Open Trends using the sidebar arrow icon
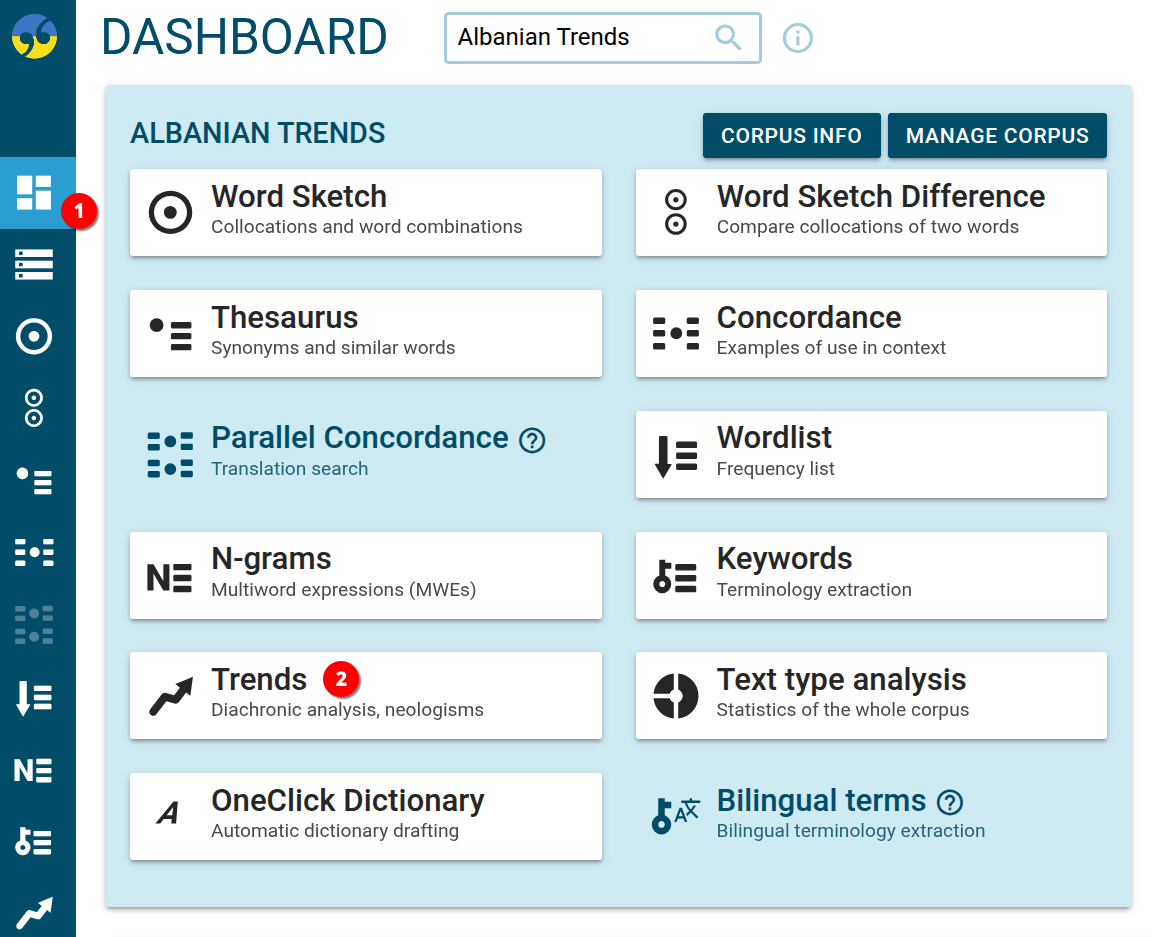The height and width of the screenshot is (937, 1152). point(35,910)
